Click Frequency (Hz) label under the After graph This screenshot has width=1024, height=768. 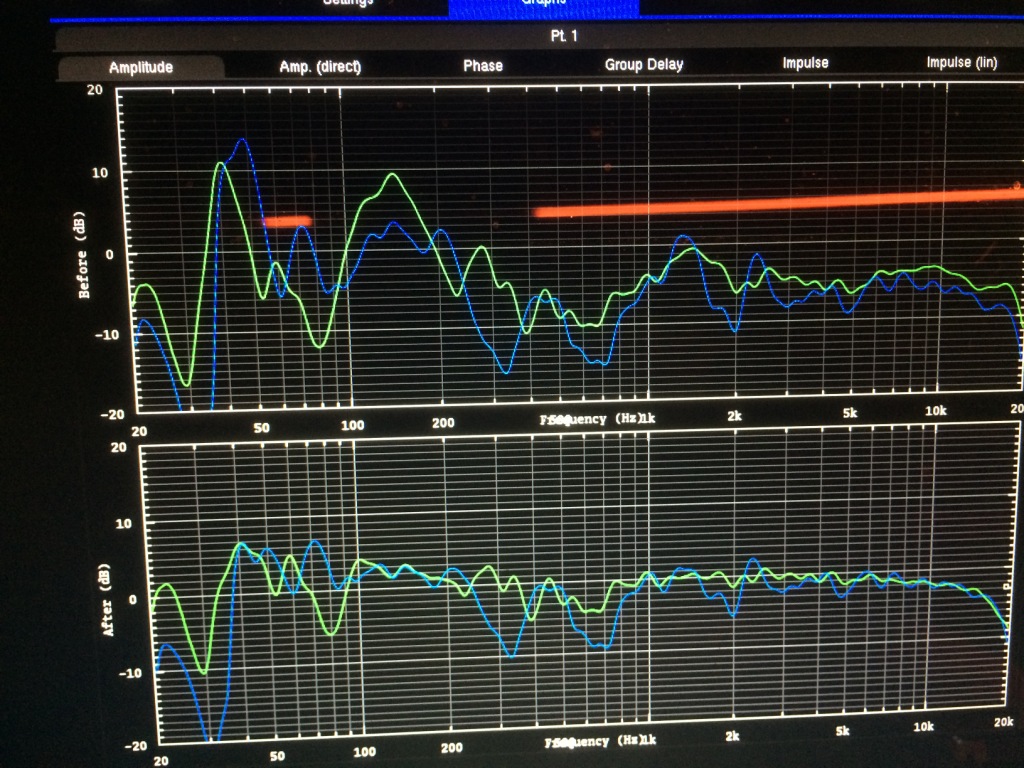(595, 741)
